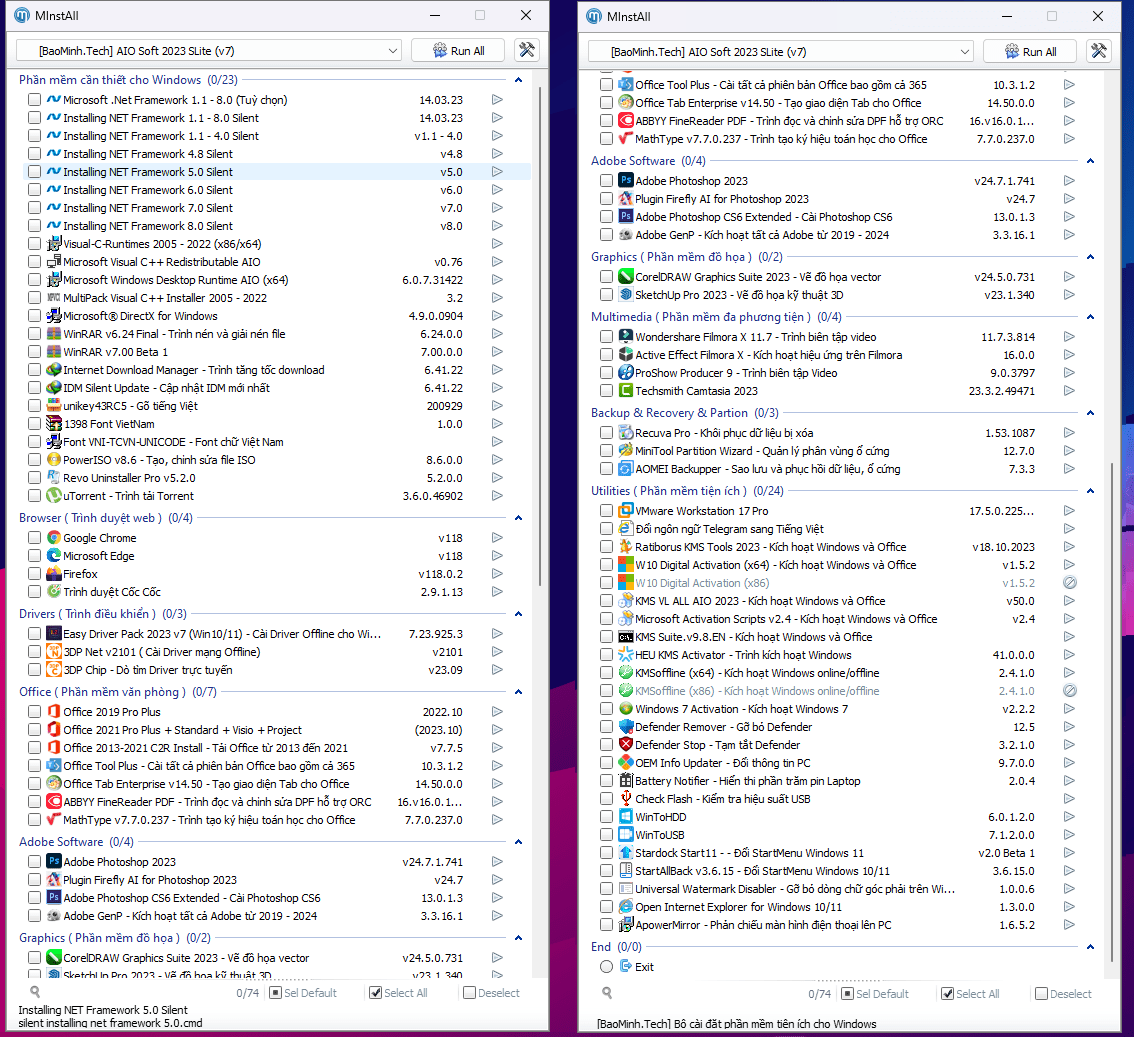The image size is (1134, 1037).
Task: Select the Exit radio button
Action: tap(606, 967)
